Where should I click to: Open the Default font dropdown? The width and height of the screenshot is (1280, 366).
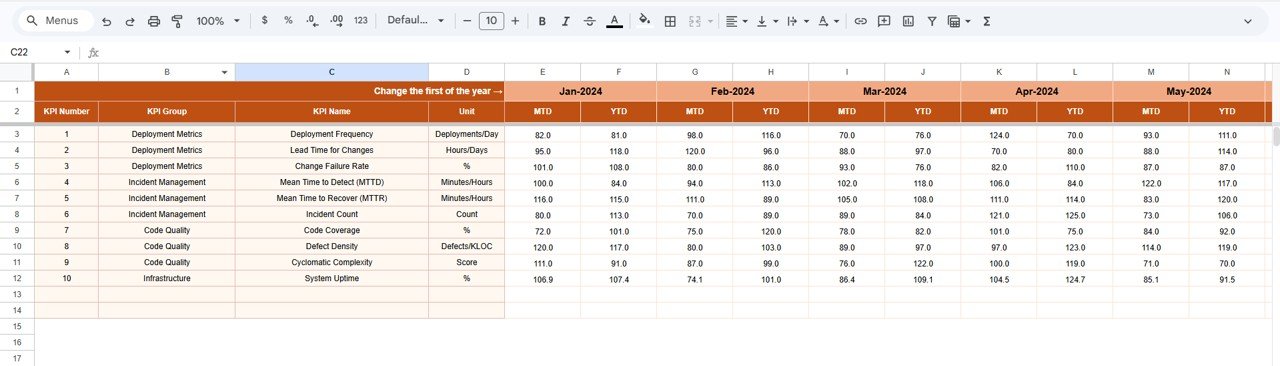point(415,21)
